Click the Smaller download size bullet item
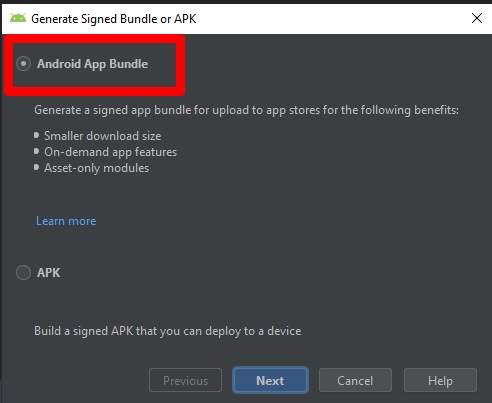This screenshot has height=403, width=492. (x=103, y=136)
